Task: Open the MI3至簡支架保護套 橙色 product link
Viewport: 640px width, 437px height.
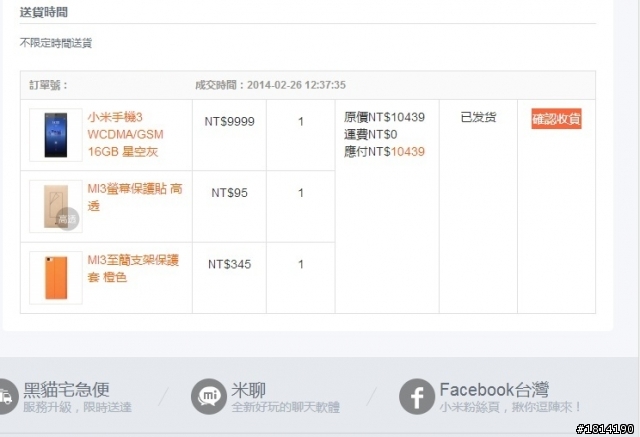Action: tap(133, 268)
